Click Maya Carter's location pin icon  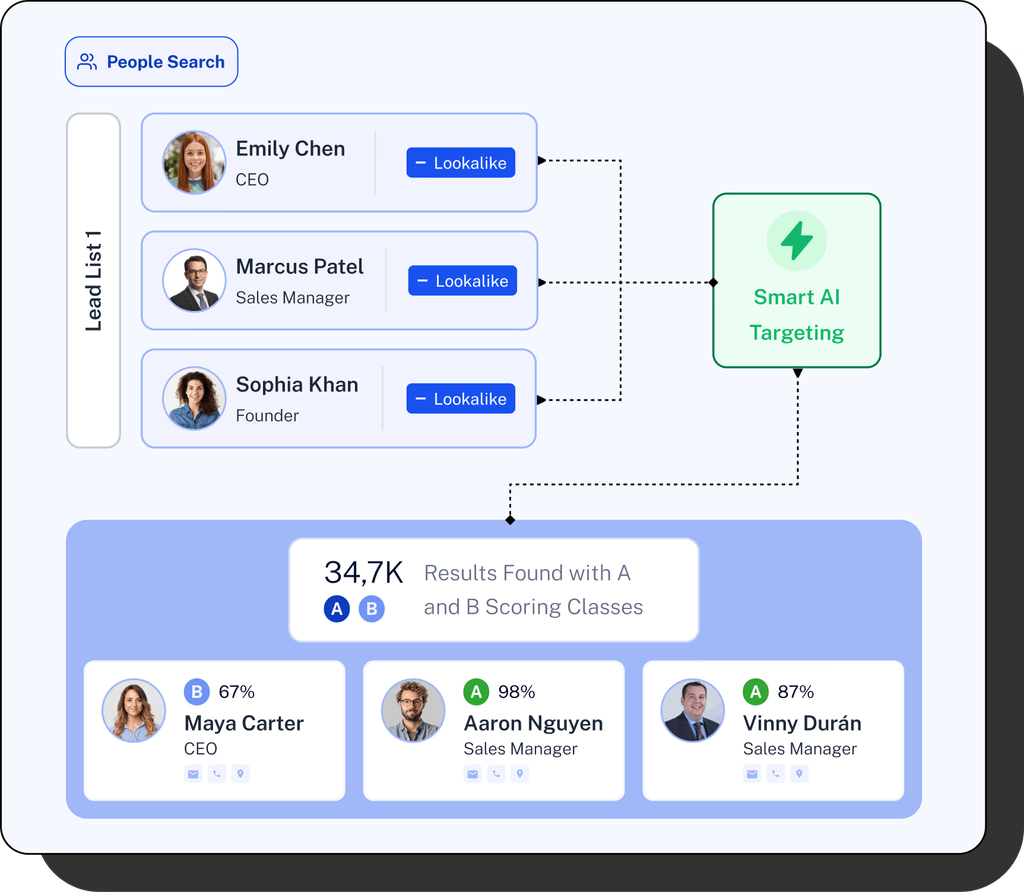tap(240, 774)
